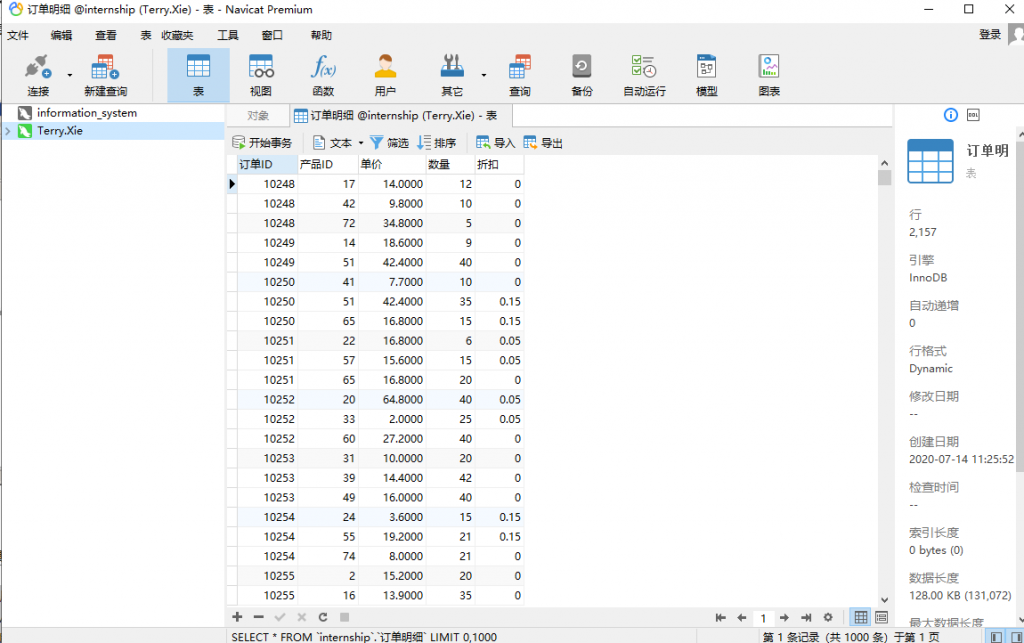Select the 订单明细 @internship table tab

(x=401, y=116)
